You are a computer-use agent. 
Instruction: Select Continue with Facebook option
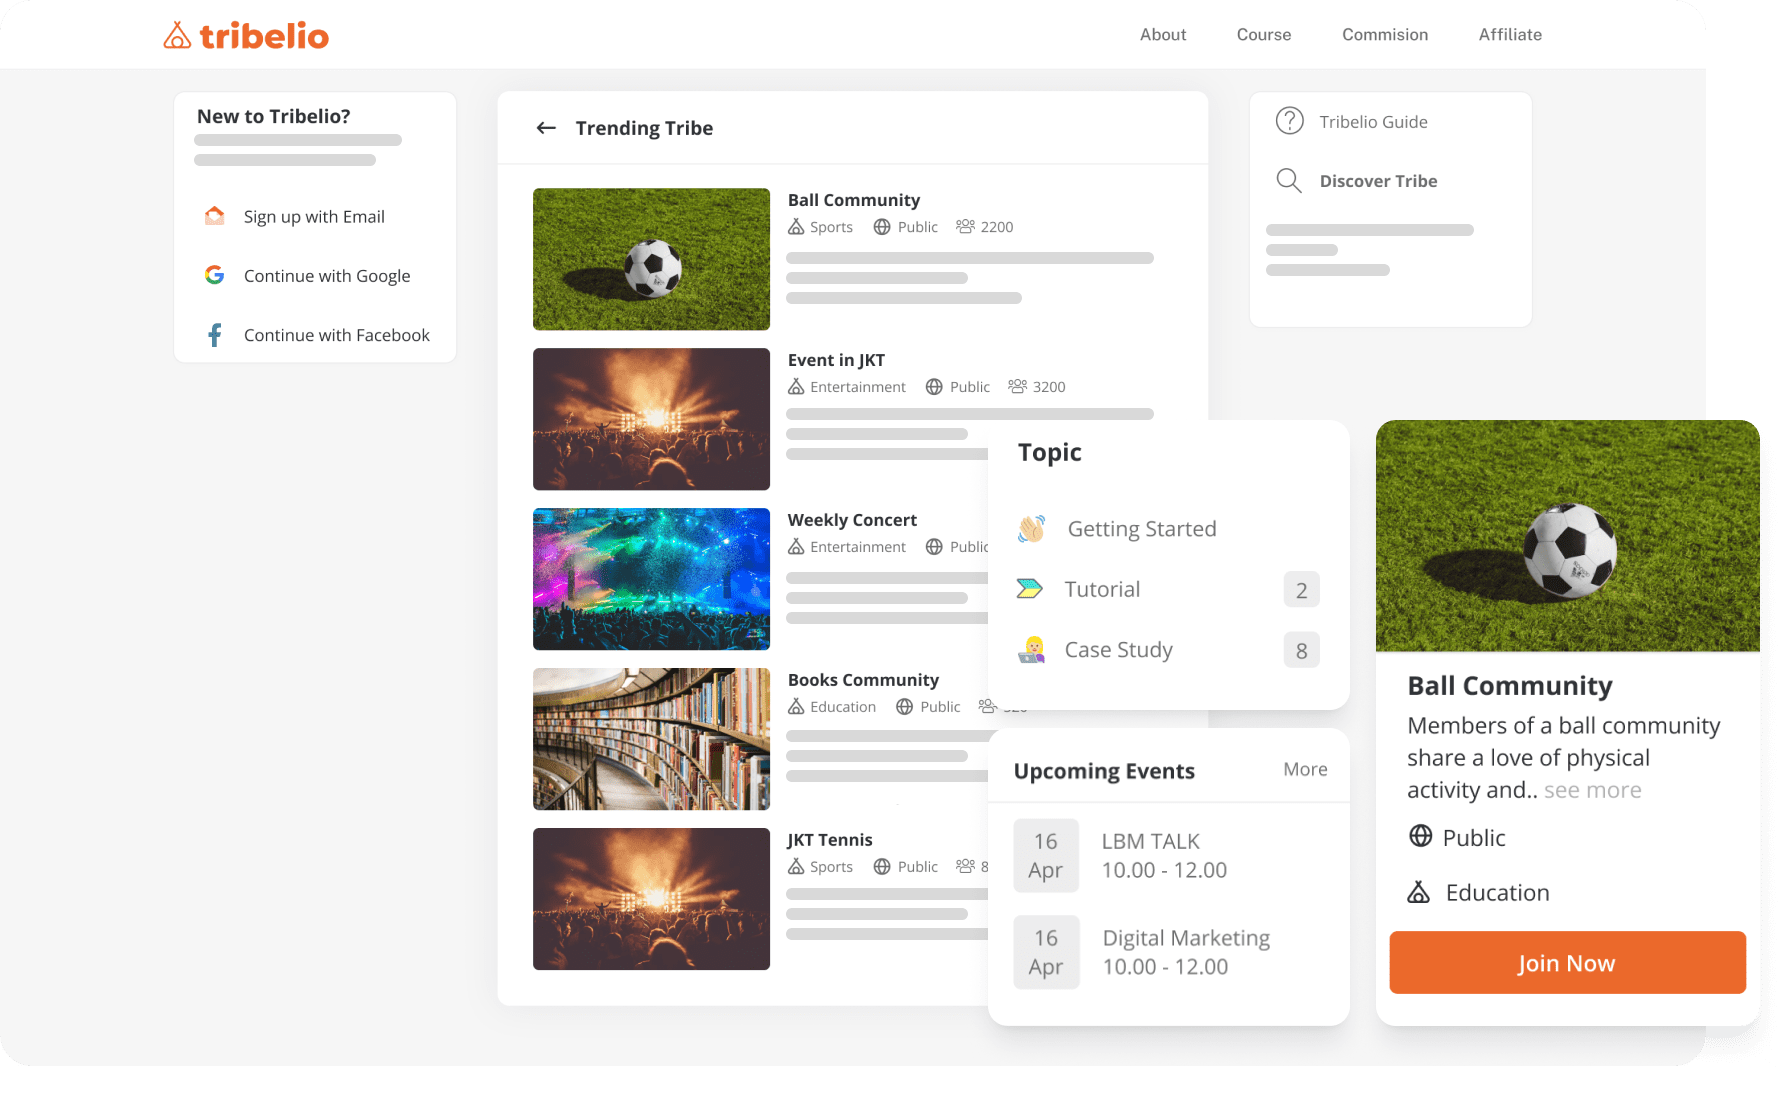[x=336, y=335]
